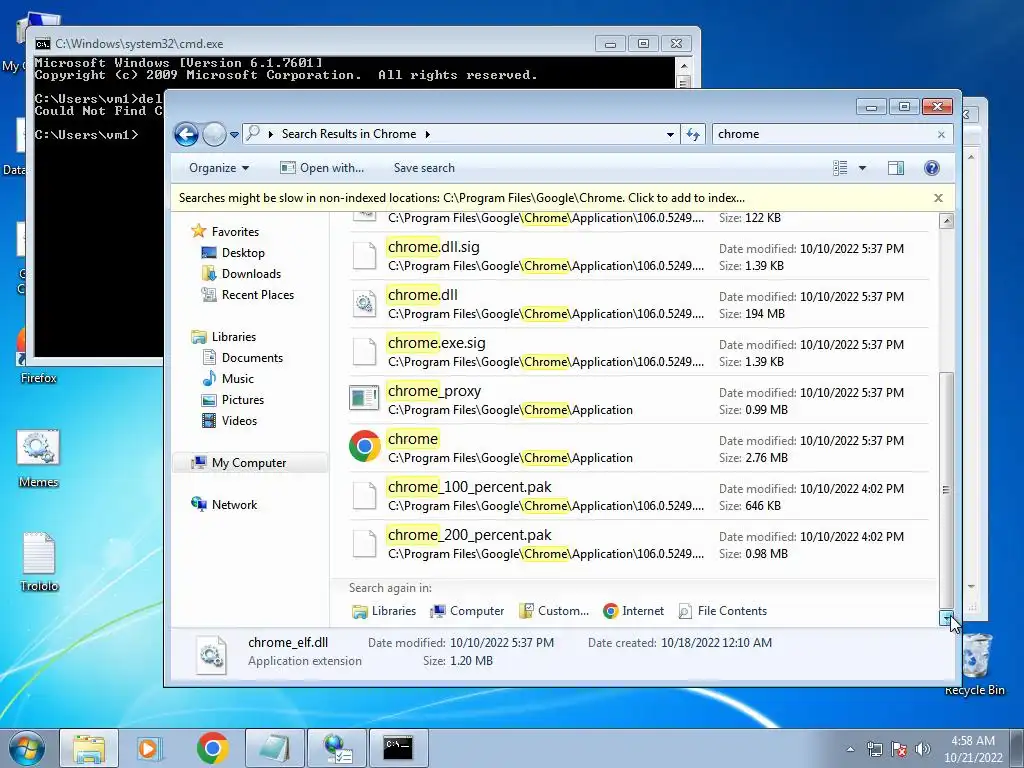This screenshot has width=1024, height=768.
Task: Switch to the cmd taskbar button
Action: coord(398,748)
